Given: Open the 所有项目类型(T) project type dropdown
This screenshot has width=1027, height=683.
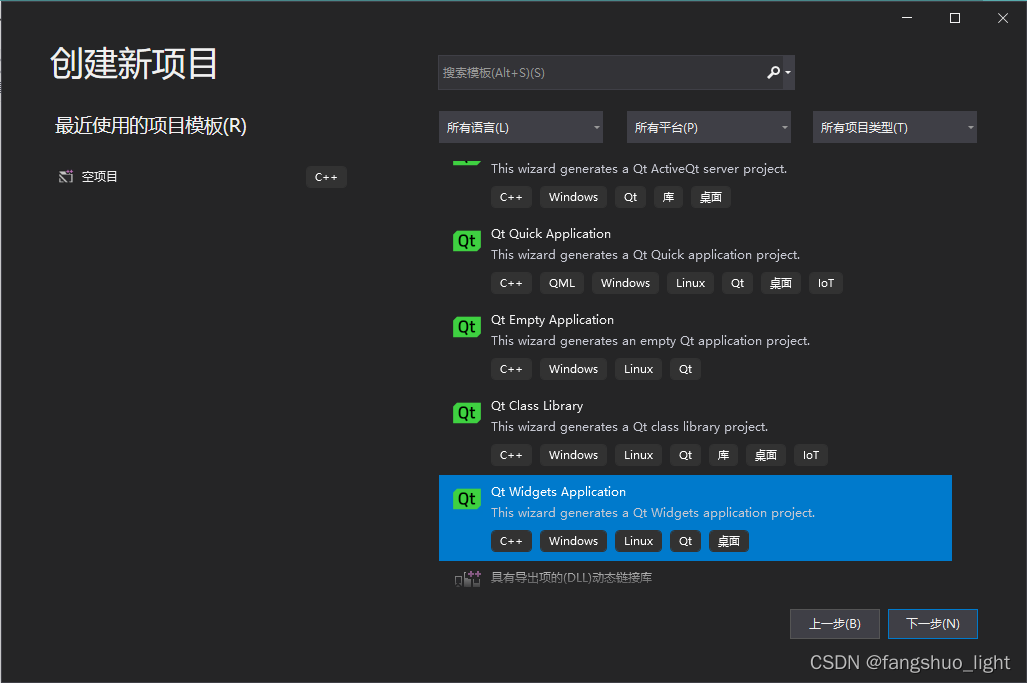Looking at the screenshot, I should (x=895, y=127).
